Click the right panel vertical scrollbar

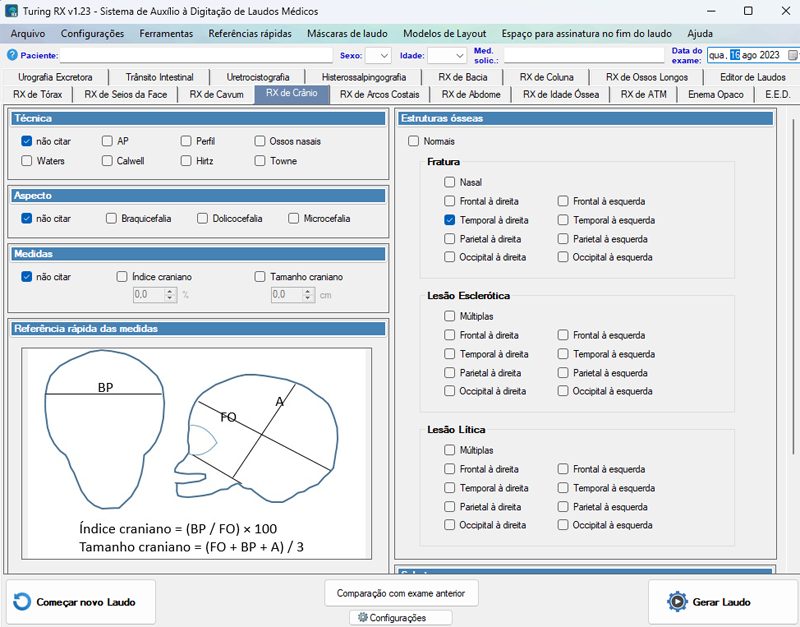794,300
